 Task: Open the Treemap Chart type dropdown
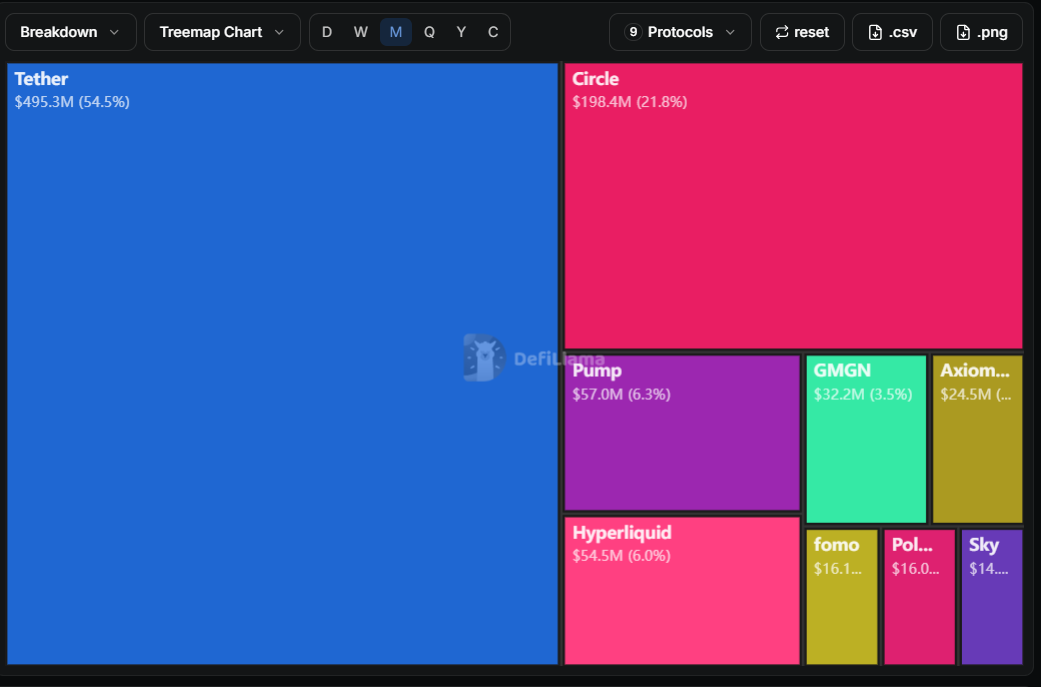click(222, 32)
